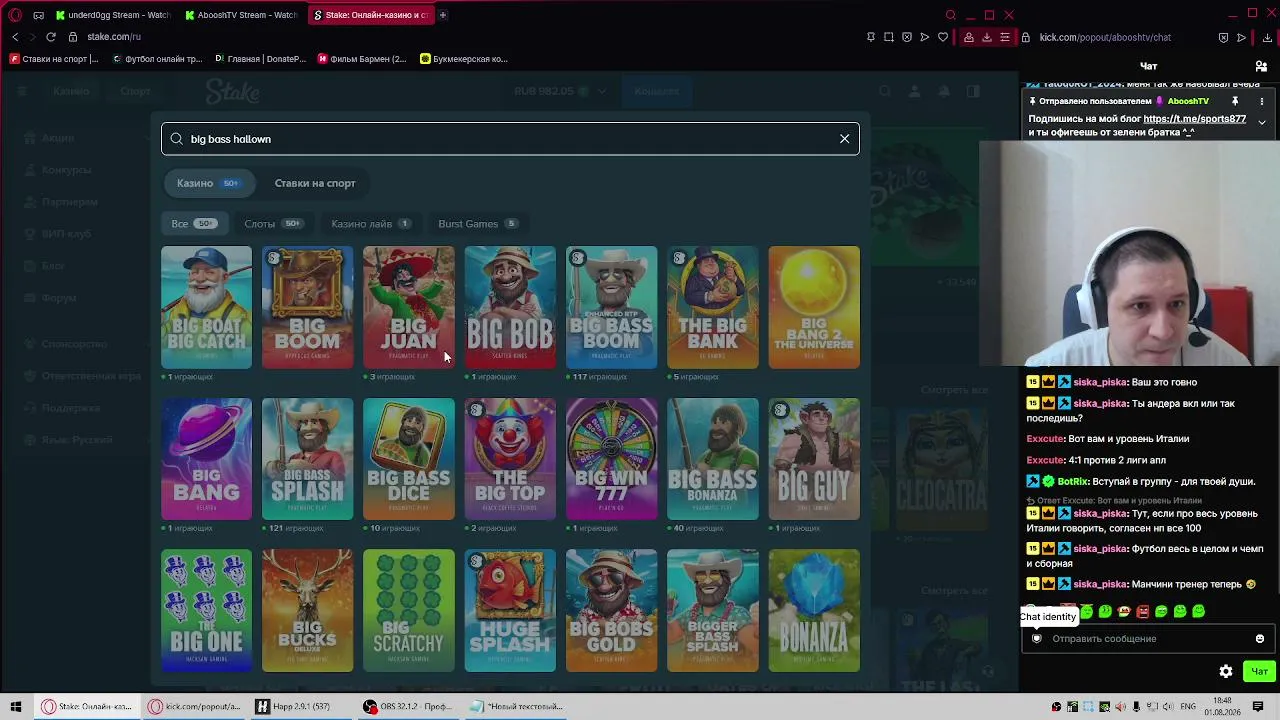Open The Big Bank game
The image size is (1280, 720).
[712, 307]
